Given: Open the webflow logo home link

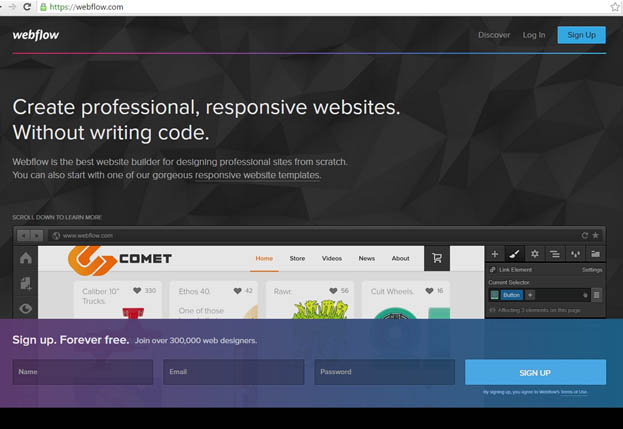Looking at the screenshot, I should point(36,35).
